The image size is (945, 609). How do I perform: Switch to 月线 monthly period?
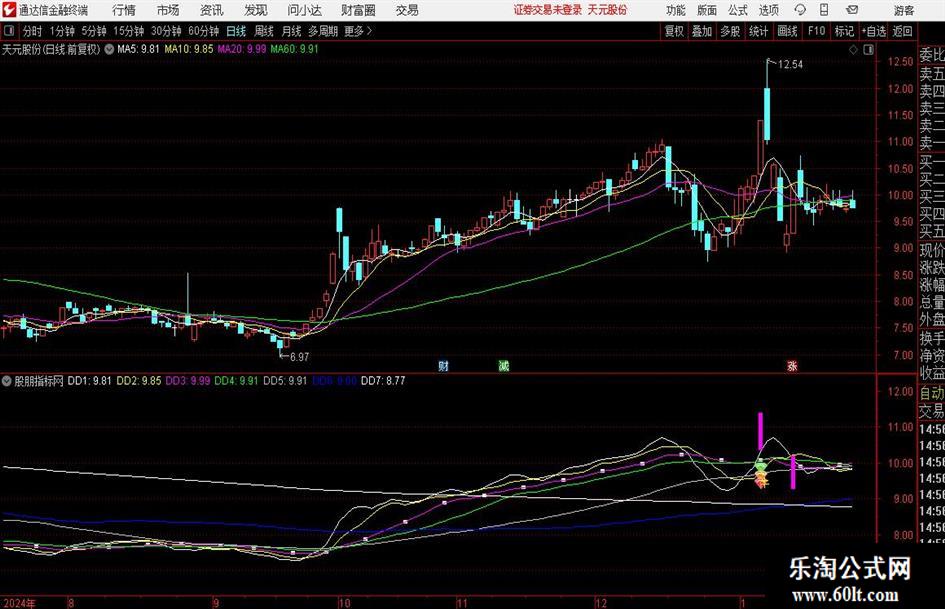[x=291, y=31]
